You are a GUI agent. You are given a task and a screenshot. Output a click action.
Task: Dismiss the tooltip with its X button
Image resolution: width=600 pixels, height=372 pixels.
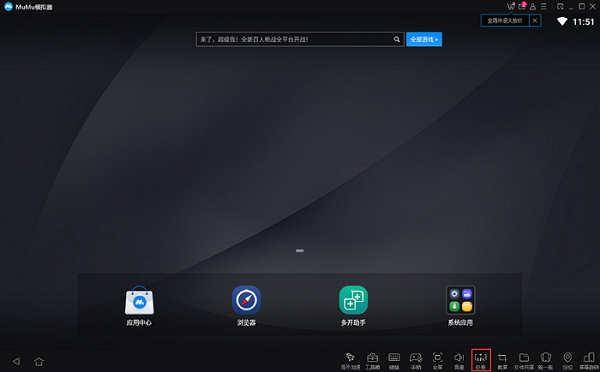535,21
